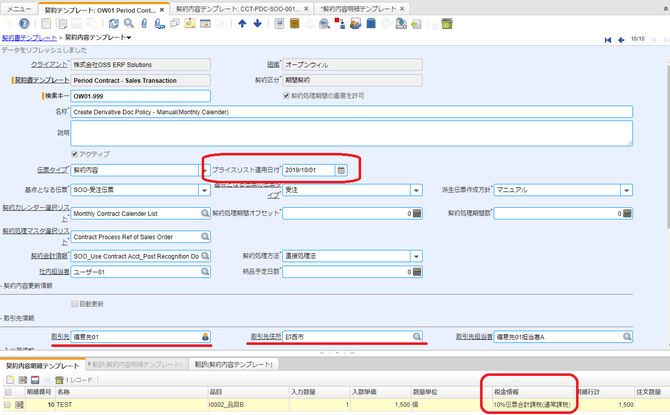The width and height of the screenshot is (670, 415).
Task: Open Active Workflows toolbar icon
Action: 340,24
